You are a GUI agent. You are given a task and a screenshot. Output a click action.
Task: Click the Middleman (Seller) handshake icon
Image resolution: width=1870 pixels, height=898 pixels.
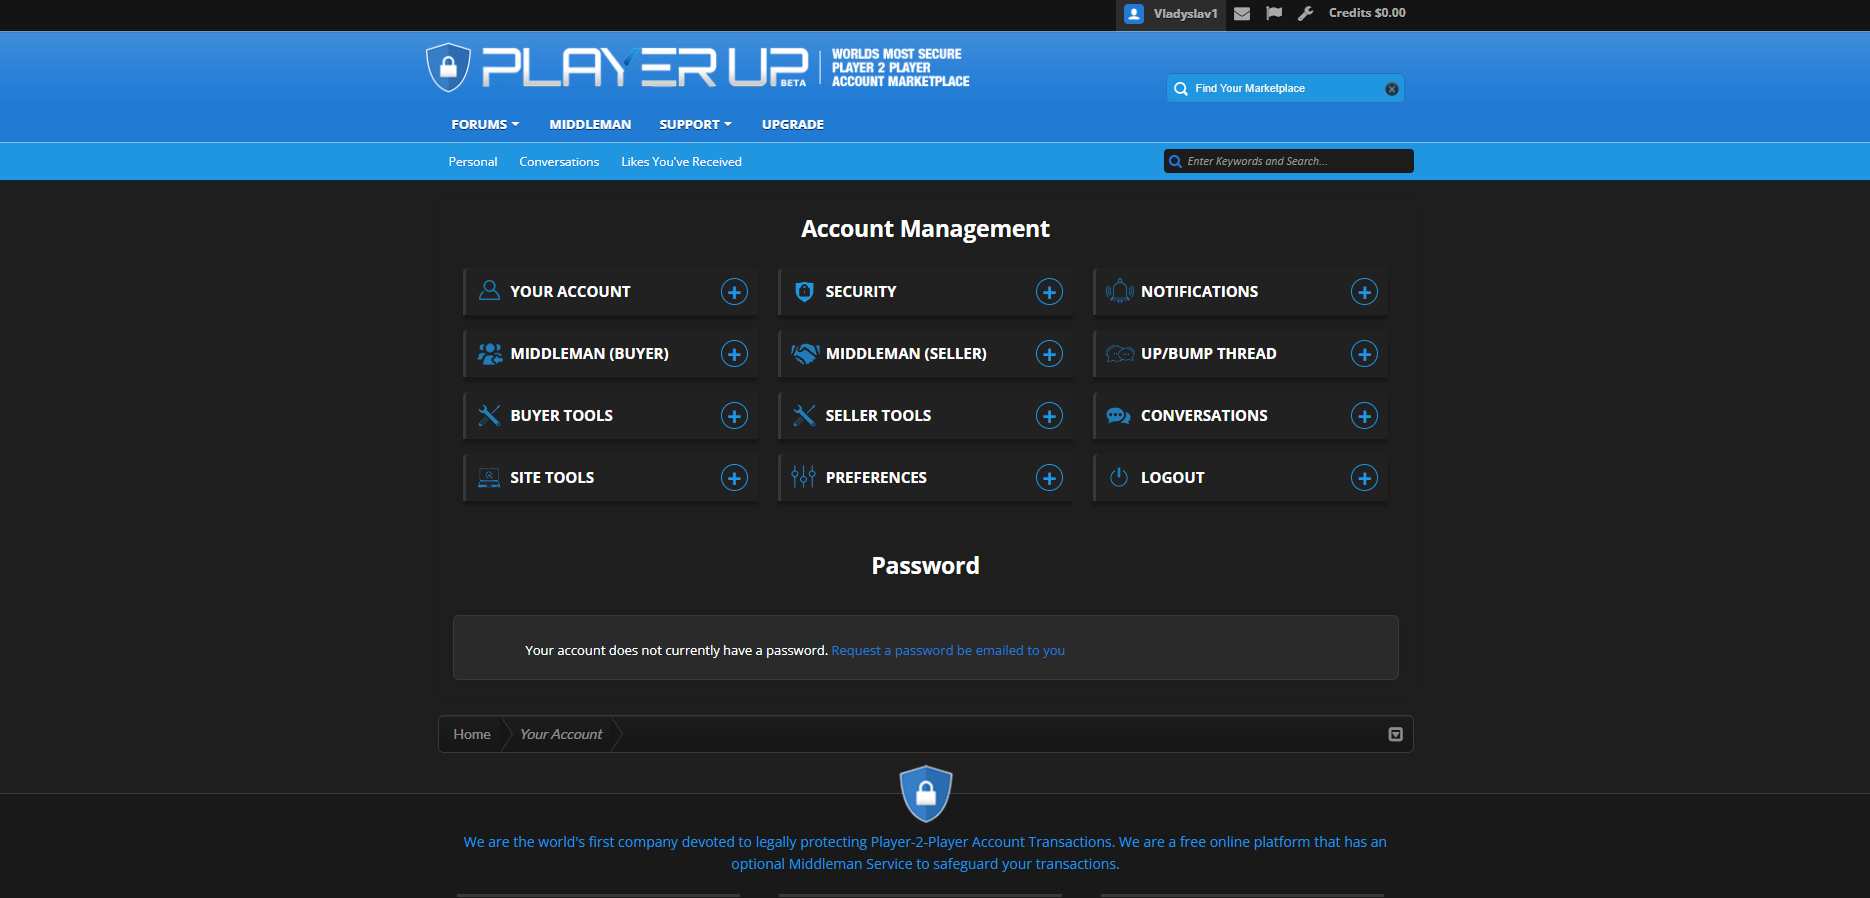pos(805,353)
